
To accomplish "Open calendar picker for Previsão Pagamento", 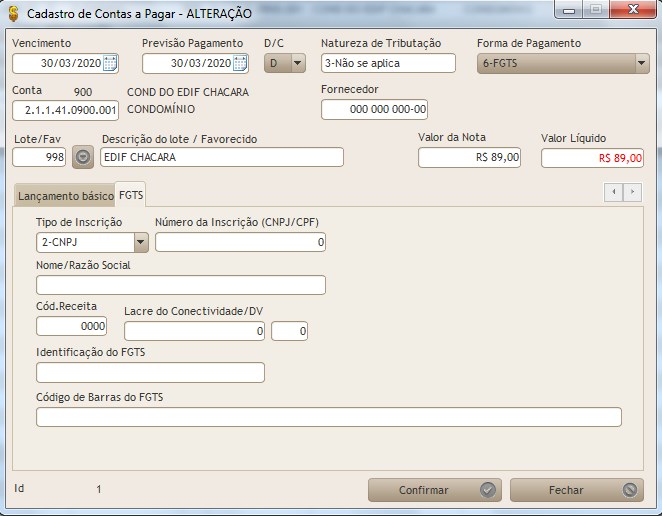I will [x=240, y=64].
